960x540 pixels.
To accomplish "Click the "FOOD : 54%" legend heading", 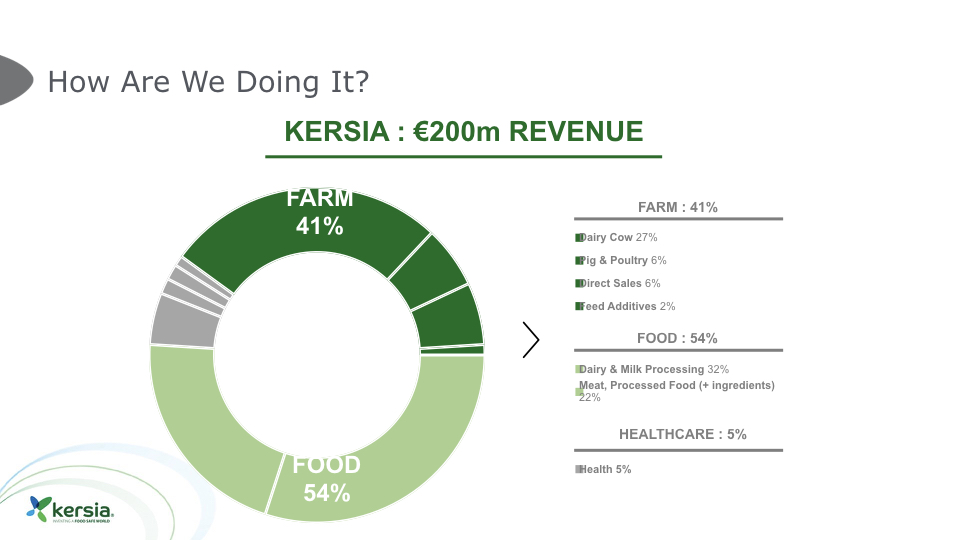I will click(677, 338).
